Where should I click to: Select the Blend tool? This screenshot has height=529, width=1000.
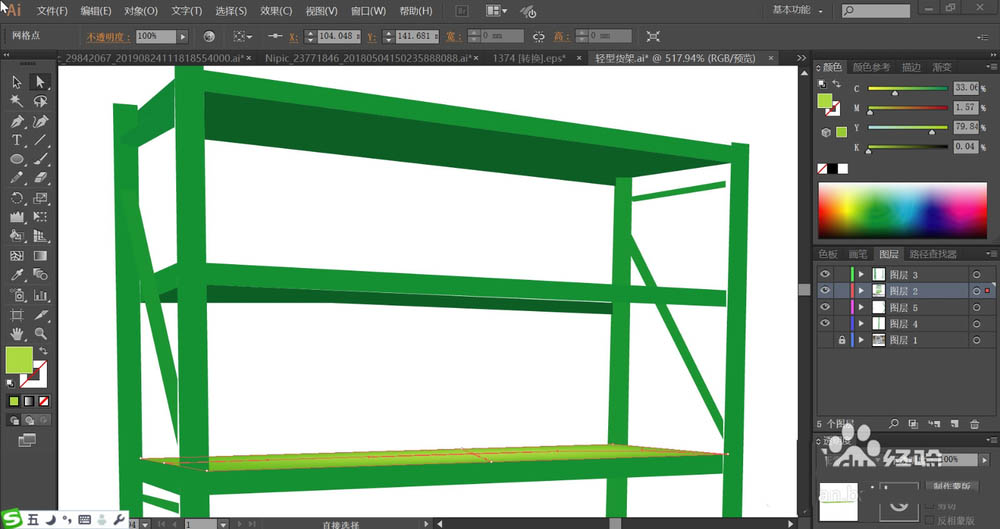40,275
